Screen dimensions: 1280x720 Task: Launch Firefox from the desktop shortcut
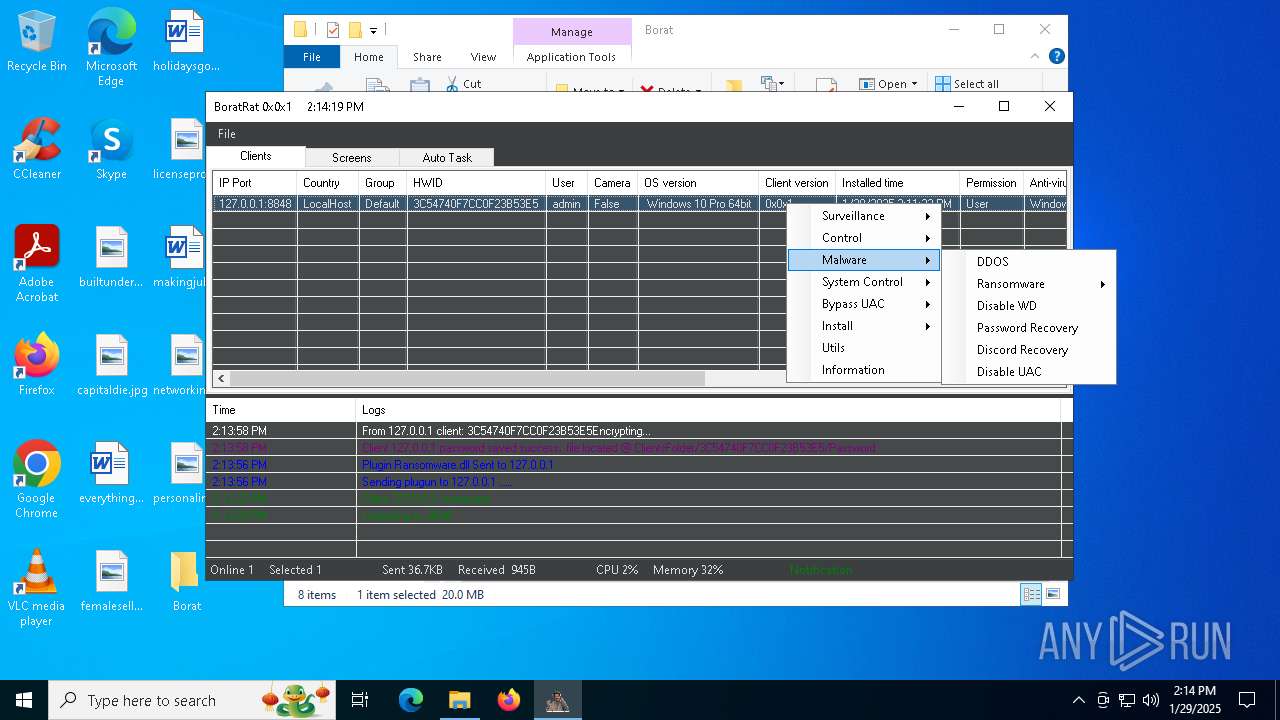point(37,365)
